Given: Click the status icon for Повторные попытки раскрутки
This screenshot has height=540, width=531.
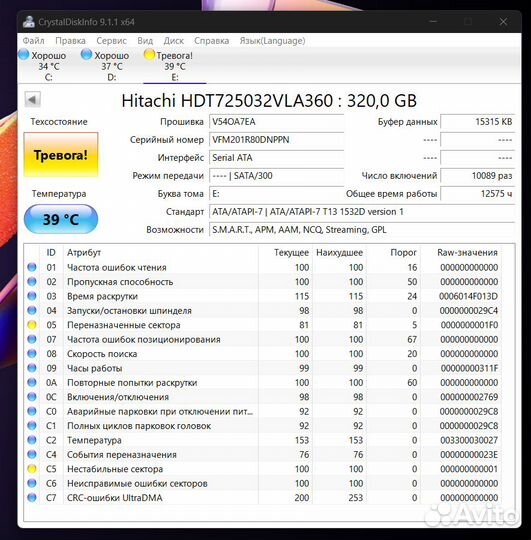Looking at the screenshot, I should [32, 382].
